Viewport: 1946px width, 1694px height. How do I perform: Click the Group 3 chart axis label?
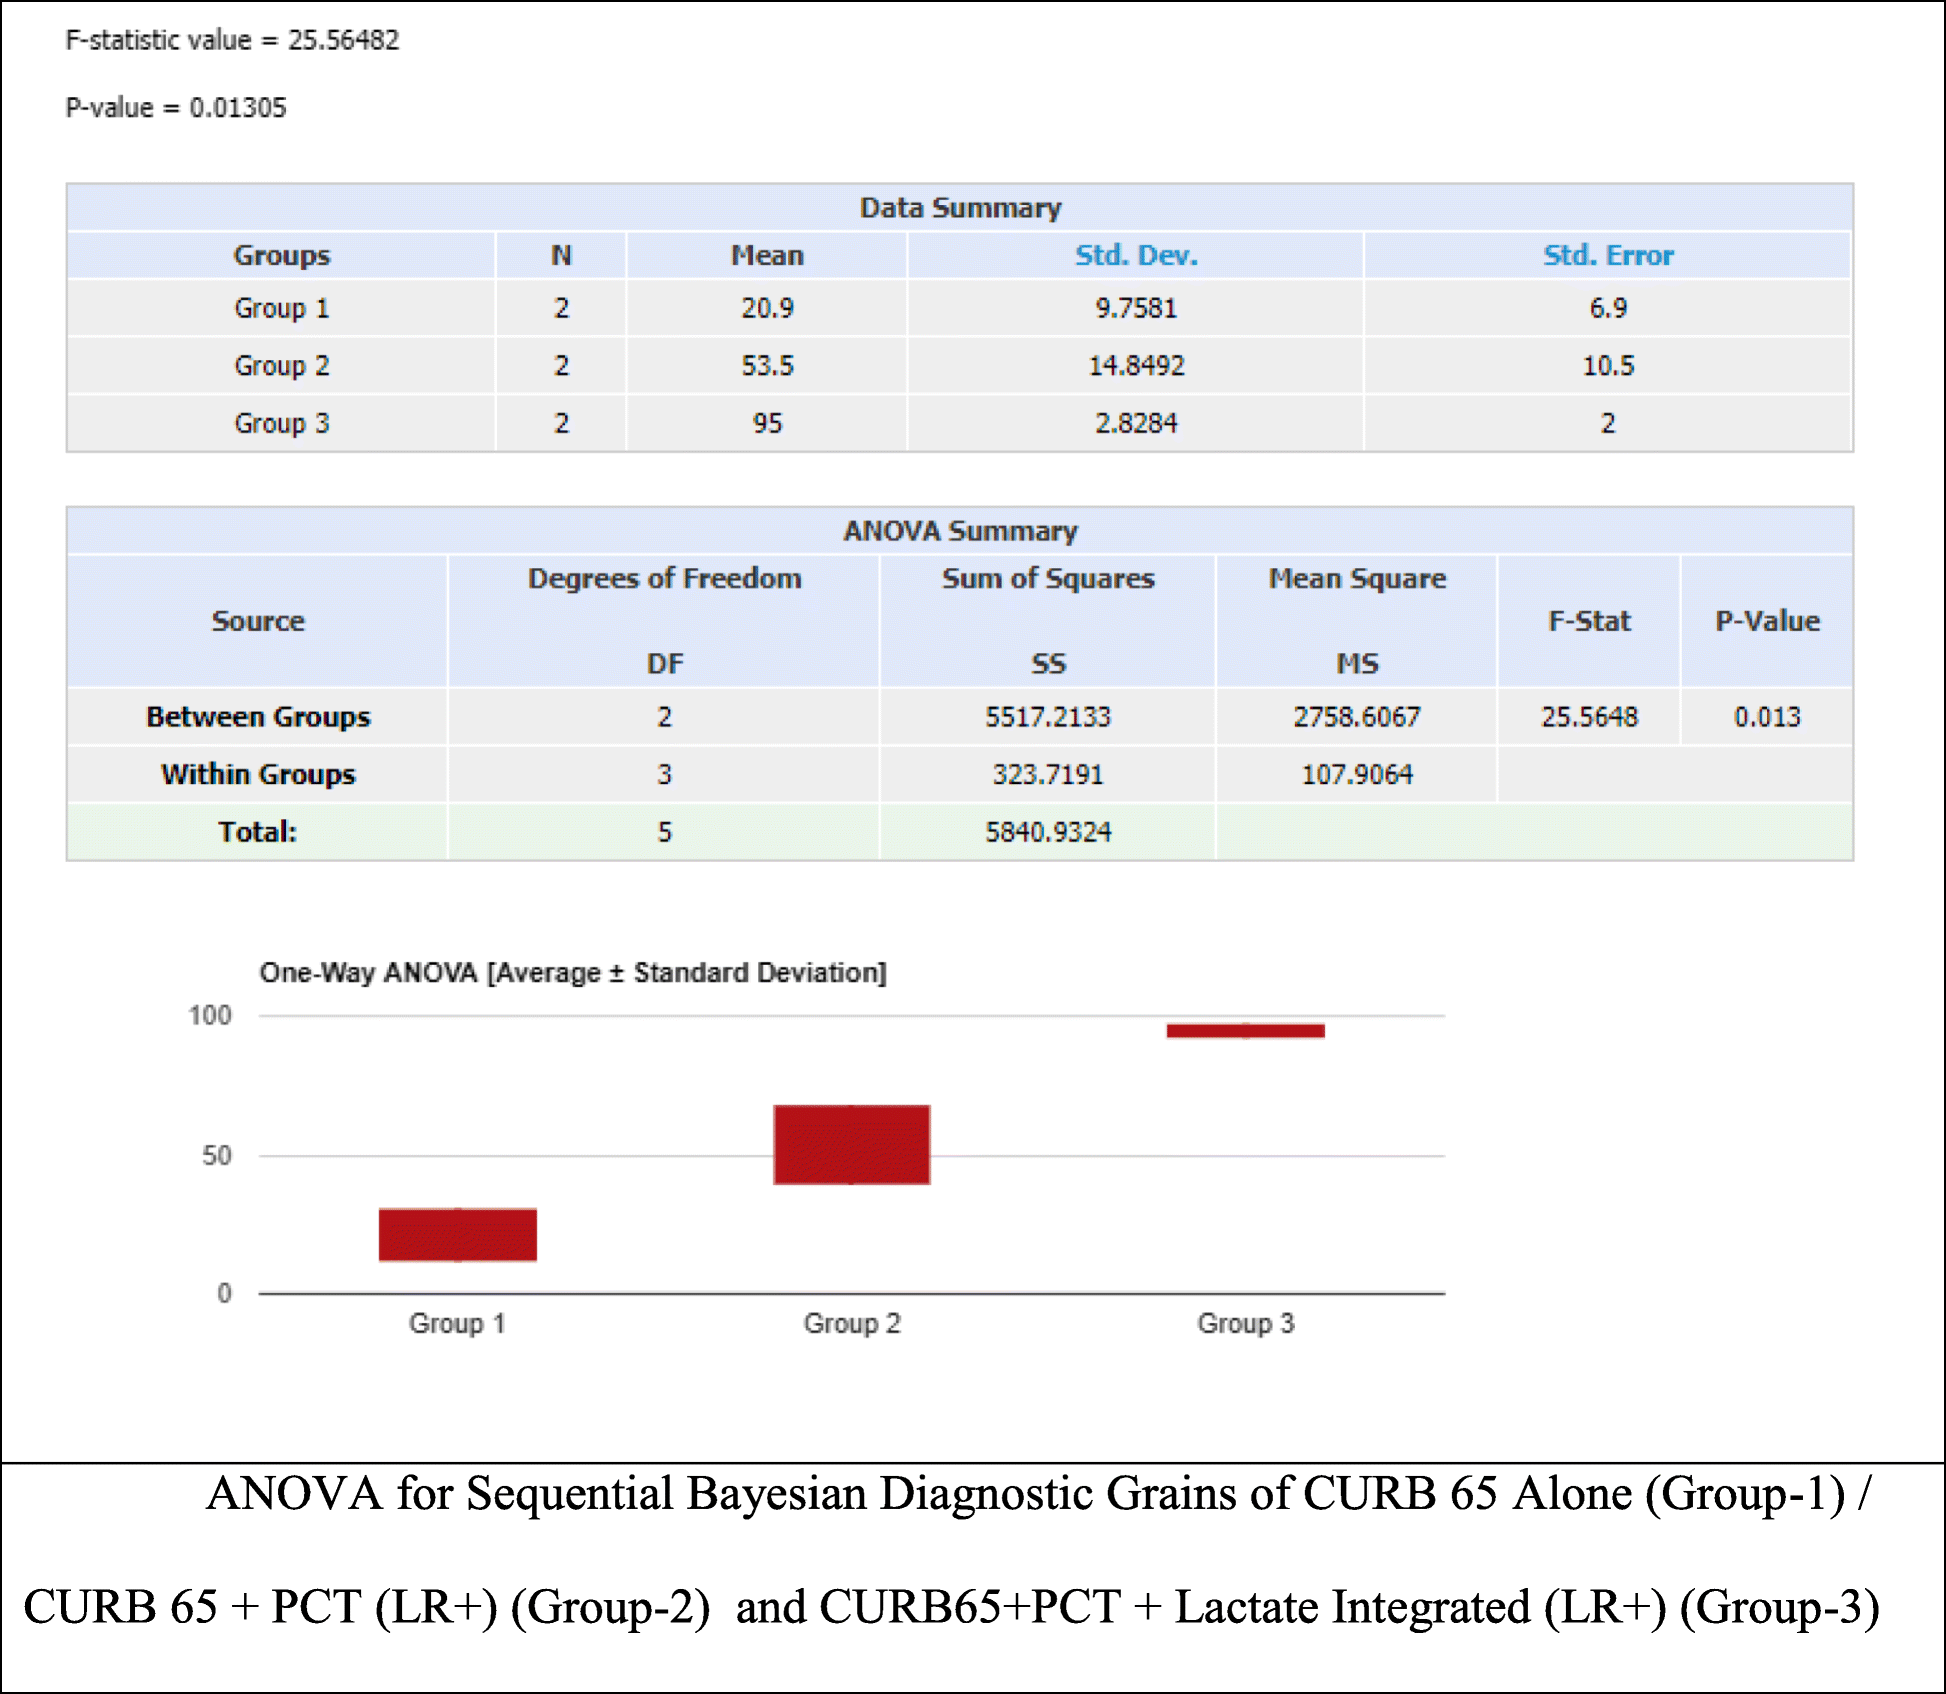click(x=1246, y=1324)
